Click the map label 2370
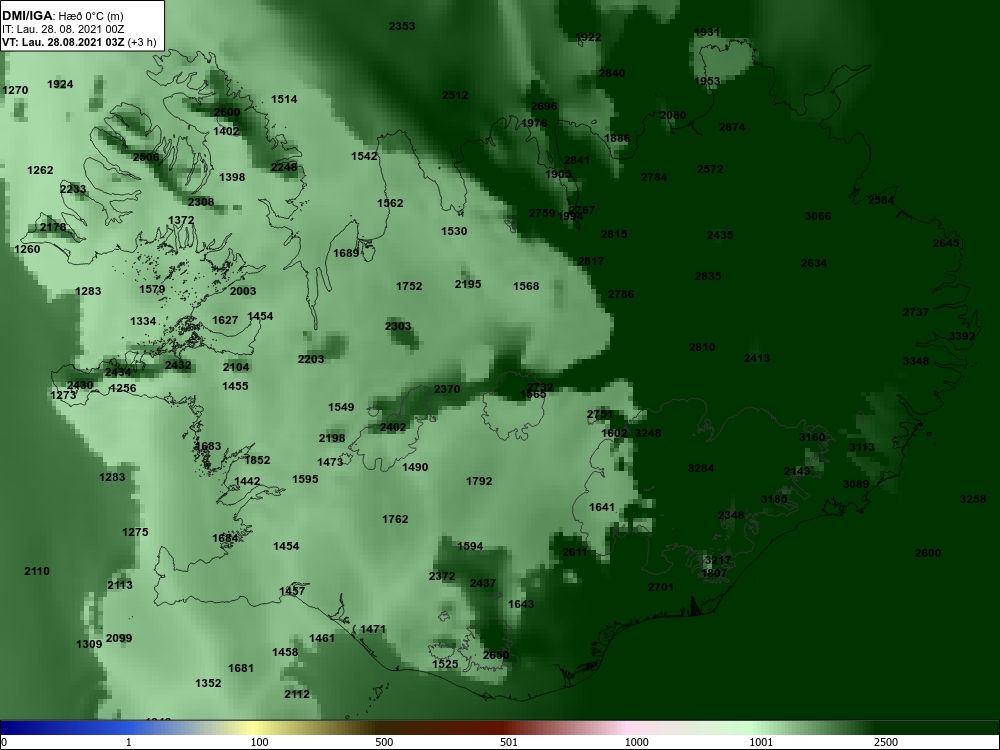The height and width of the screenshot is (750, 1000). (446, 389)
